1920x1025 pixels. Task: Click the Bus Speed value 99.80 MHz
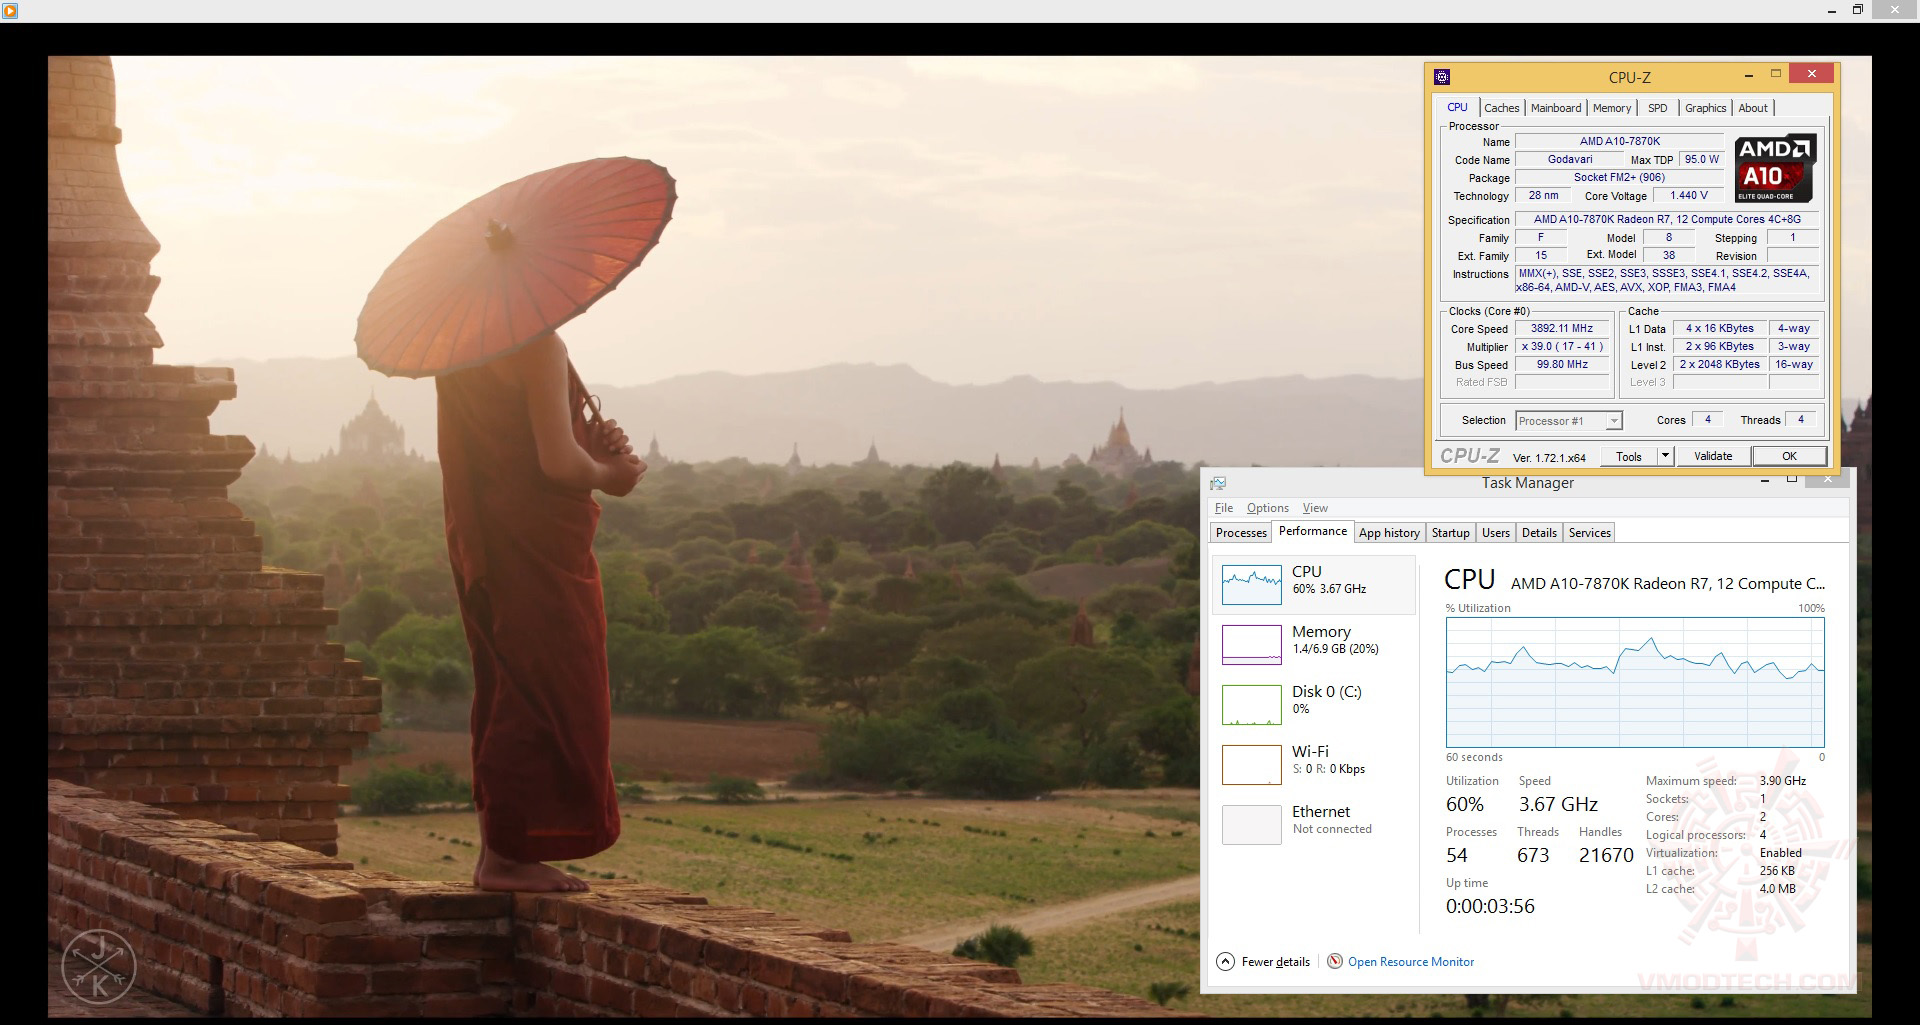point(1562,365)
